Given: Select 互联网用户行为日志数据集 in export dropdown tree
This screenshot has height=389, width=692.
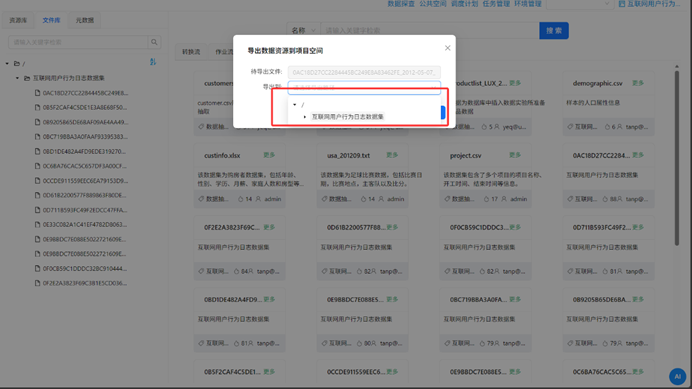Looking at the screenshot, I should point(348,117).
